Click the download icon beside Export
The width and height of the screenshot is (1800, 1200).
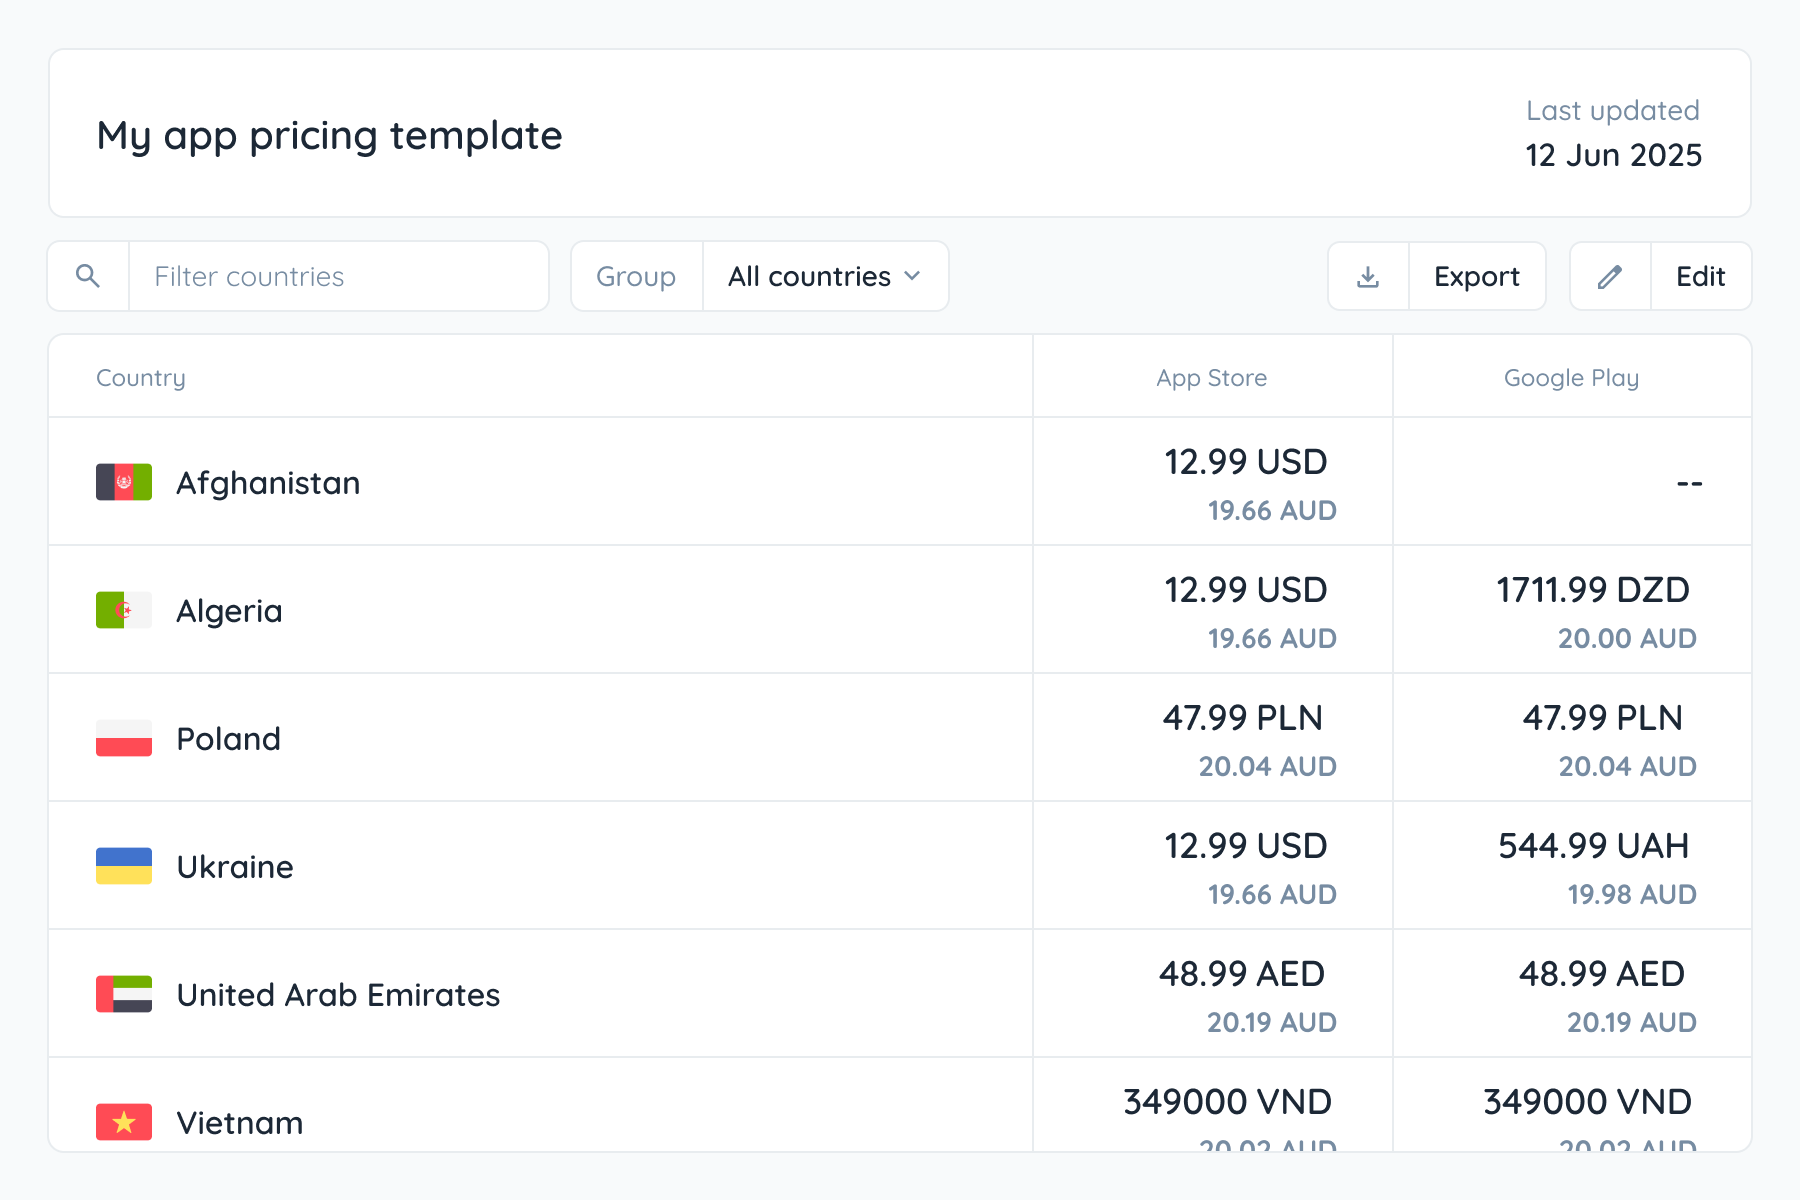tap(1368, 276)
